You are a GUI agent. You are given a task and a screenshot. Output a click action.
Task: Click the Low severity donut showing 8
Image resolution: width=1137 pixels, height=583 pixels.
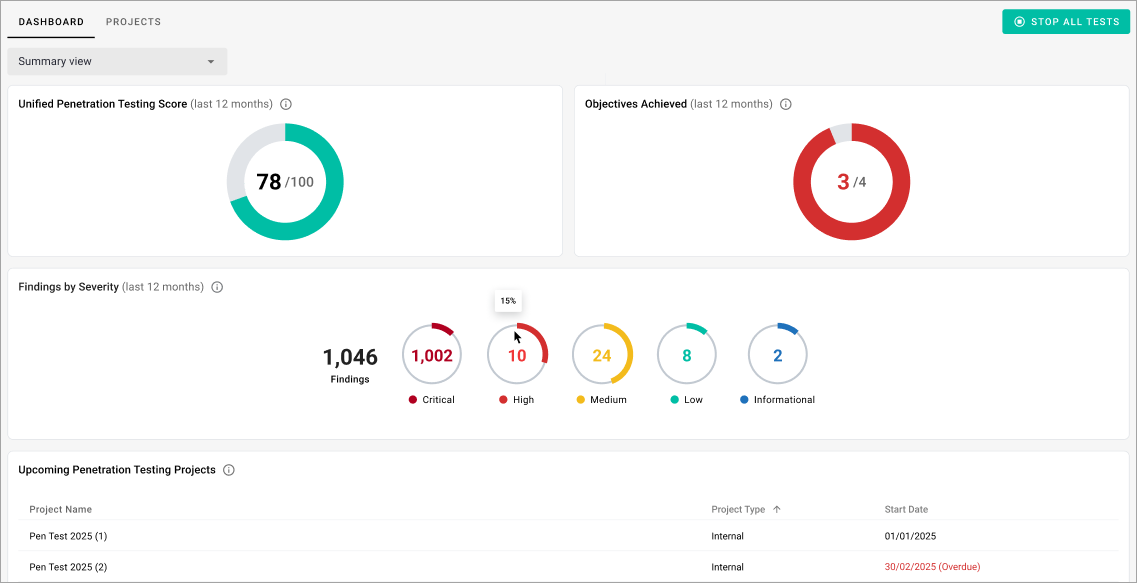click(x=686, y=354)
